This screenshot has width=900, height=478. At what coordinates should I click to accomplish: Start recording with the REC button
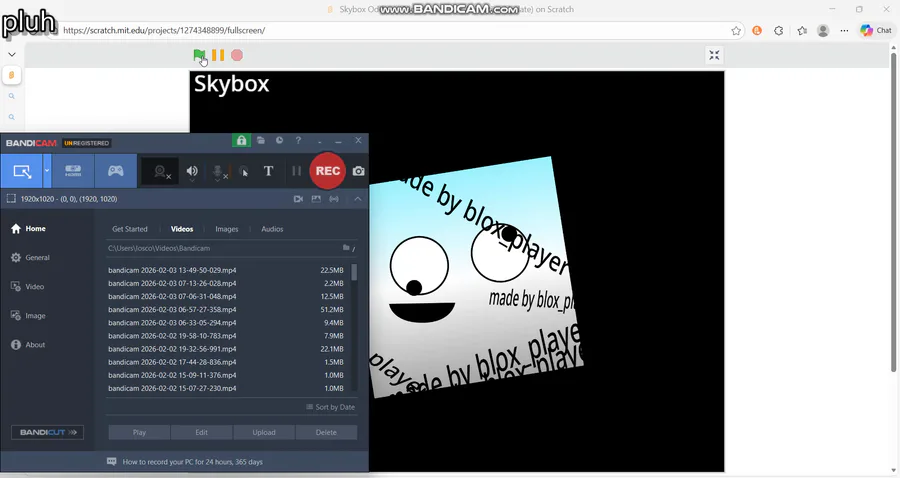tap(328, 171)
